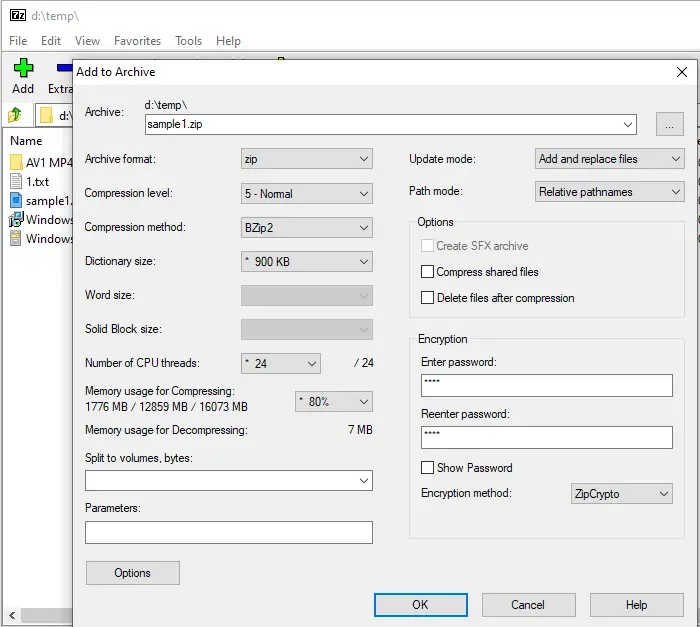Click the disabled Word size dropdown
The width and height of the screenshot is (700, 627).
(x=307, y=296)
